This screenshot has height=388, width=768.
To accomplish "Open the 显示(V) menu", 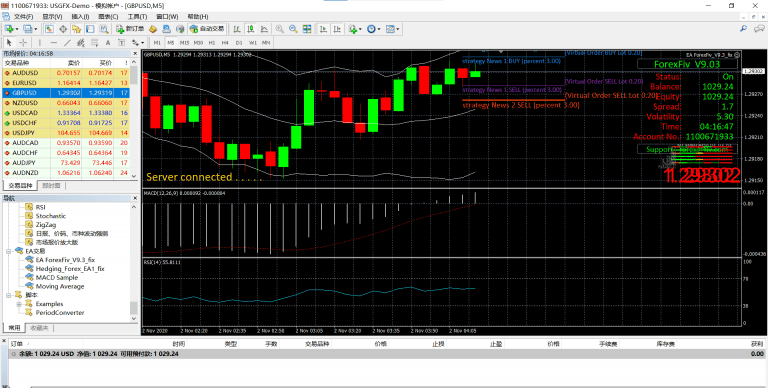I will 52,17.
